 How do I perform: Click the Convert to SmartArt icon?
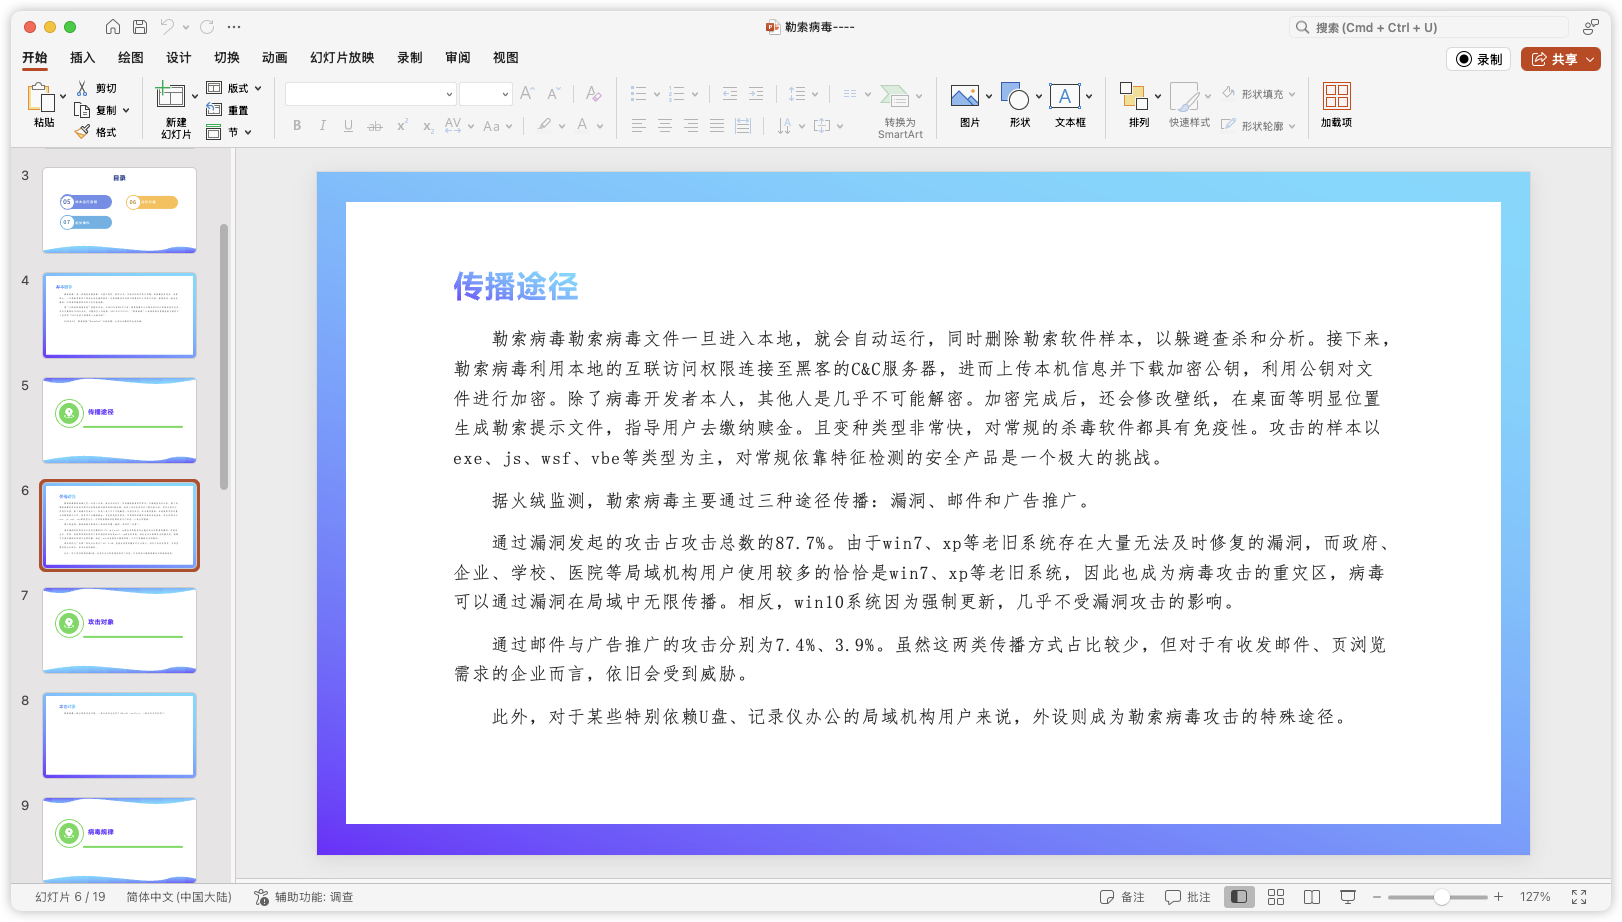(894, 97)
